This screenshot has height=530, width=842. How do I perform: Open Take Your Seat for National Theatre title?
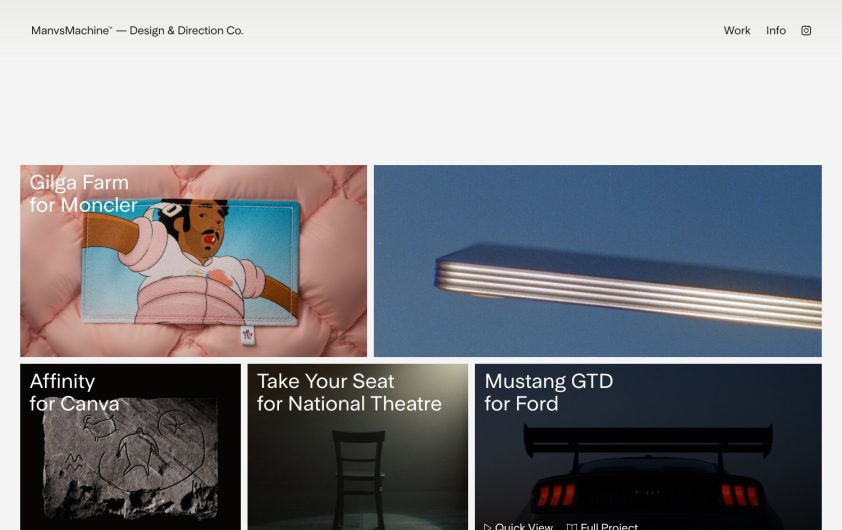(349, 393)
